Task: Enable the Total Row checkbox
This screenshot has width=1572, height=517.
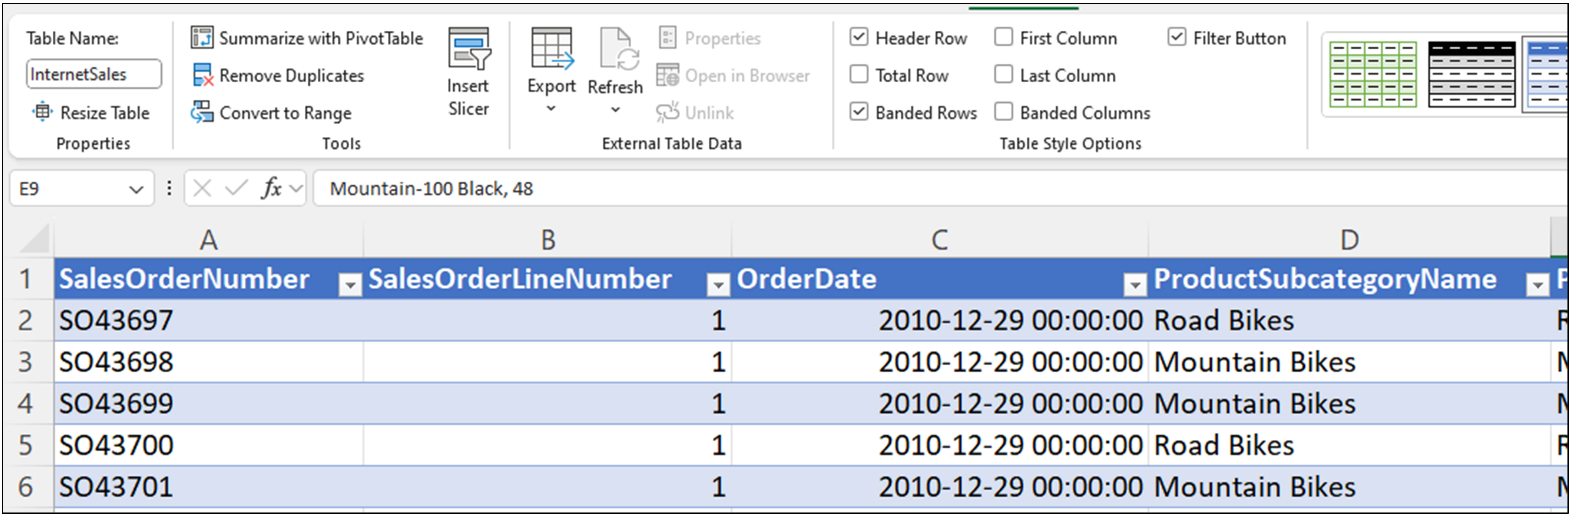Action: click(x=859, y=75)
